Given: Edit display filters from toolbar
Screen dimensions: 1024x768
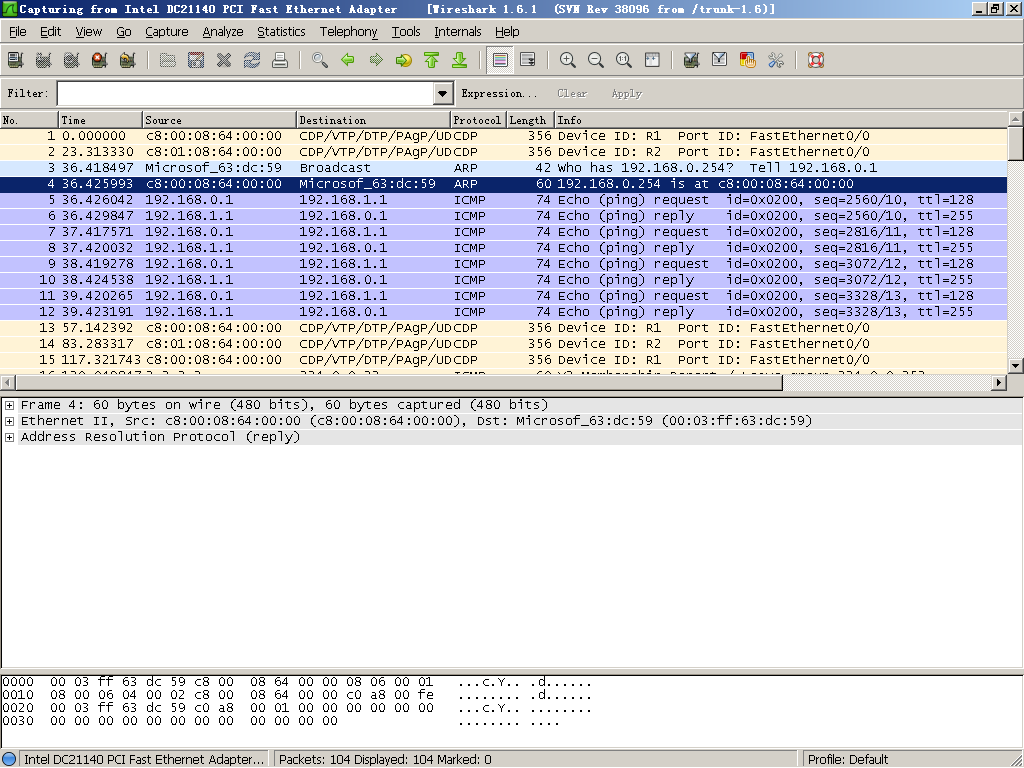Looking at the screenshot, I should point(720,60).
